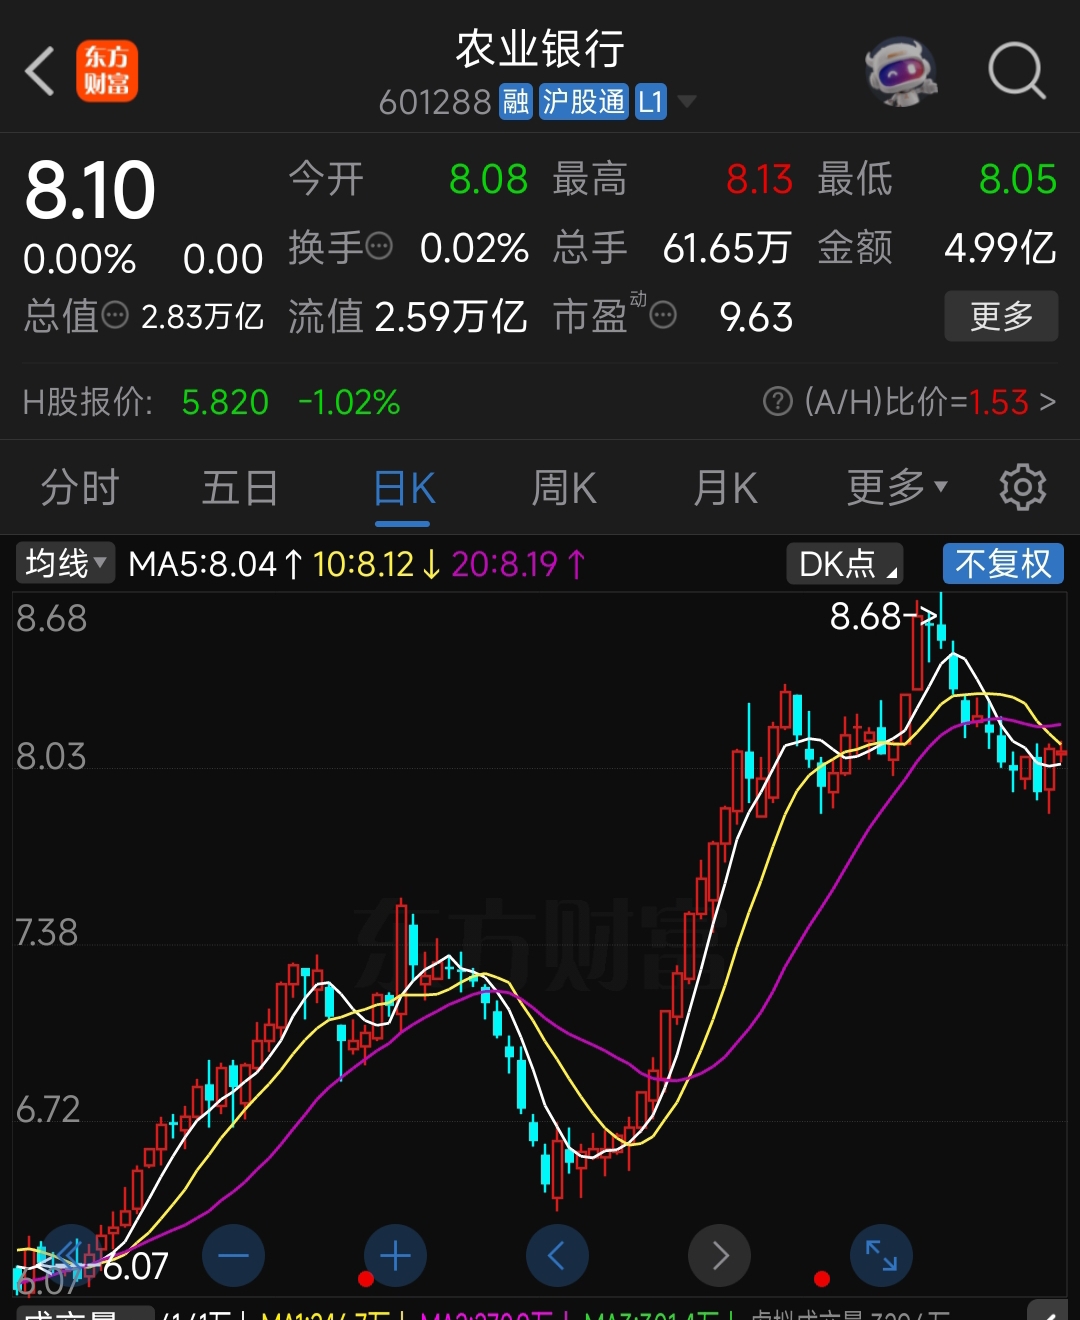Switch to the 月K tab
This screenshot has height=1320, width=1080.
(x=725, y=488)
